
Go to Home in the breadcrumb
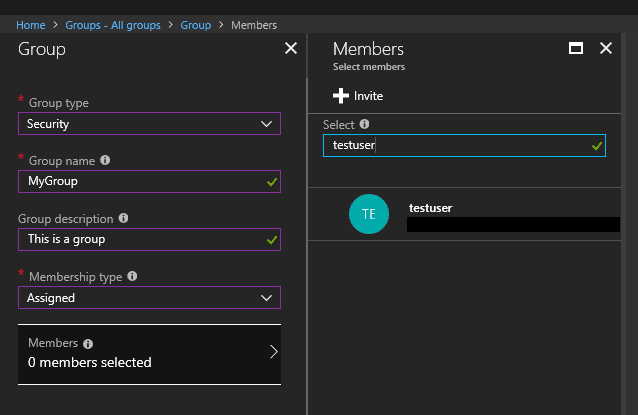[30, 25]
